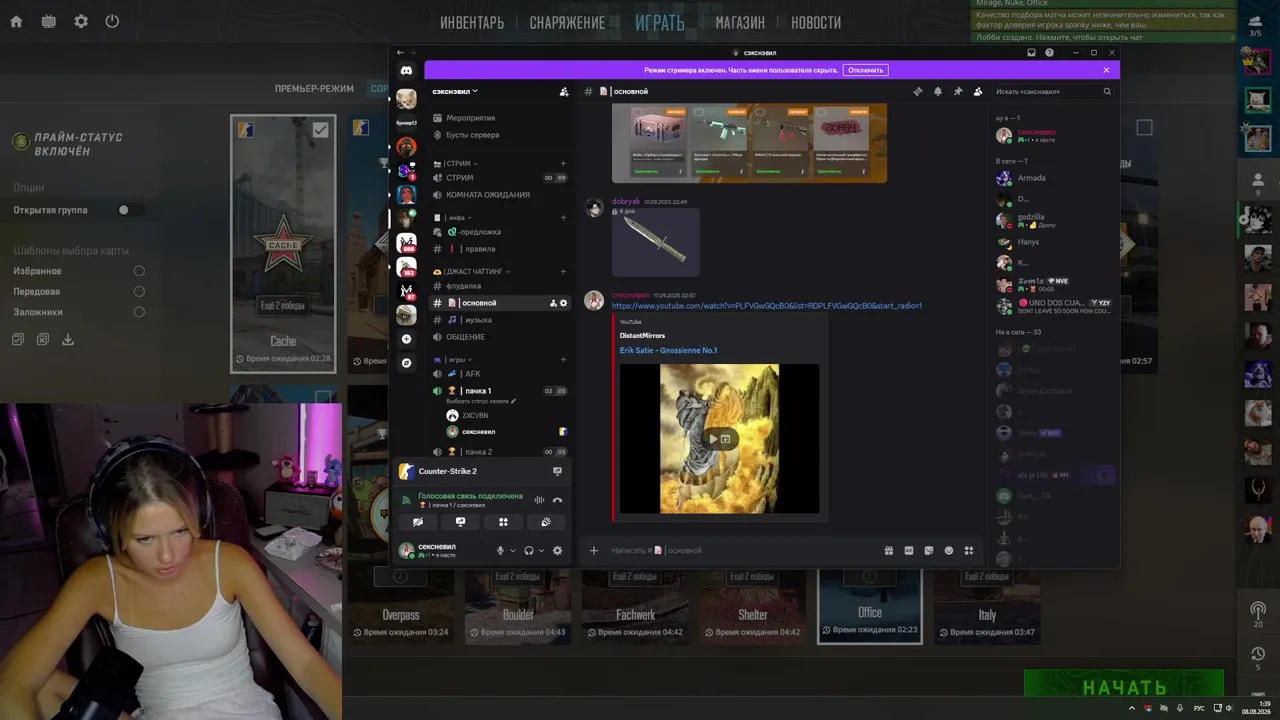Open сэксневил server dropdown menu
The width and height of the screenshot is (1280, 720).
(456, 91)
